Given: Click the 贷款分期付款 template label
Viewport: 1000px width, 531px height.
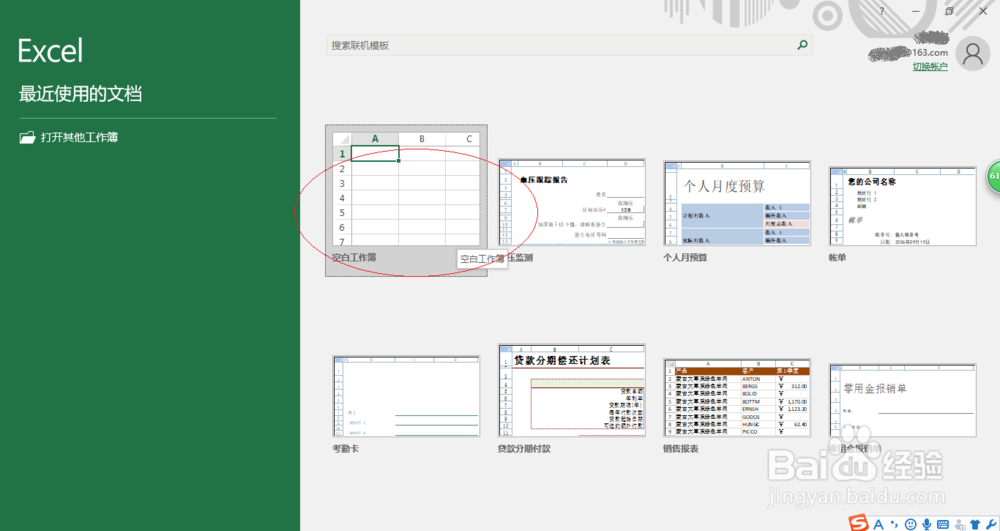Looking at the screenshot, I should tap(524, 449).
